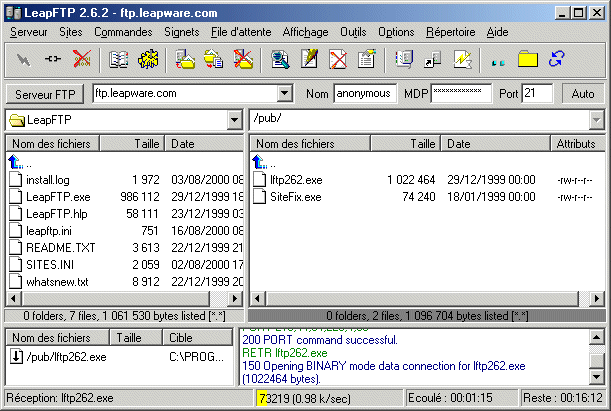
Task: Select lftp262.exe in the remote file list
Action: tap(296, 180)
